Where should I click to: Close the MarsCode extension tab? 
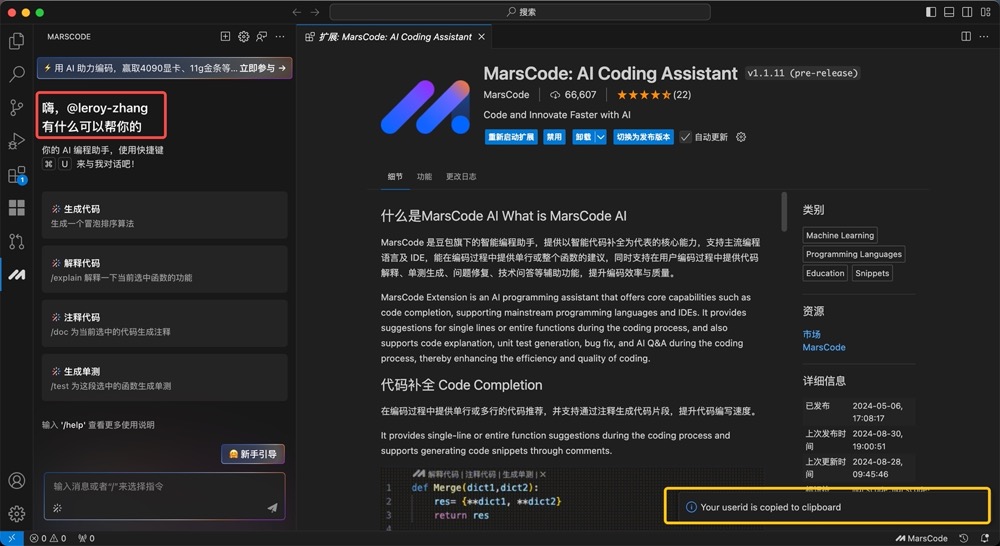(482, 37)
